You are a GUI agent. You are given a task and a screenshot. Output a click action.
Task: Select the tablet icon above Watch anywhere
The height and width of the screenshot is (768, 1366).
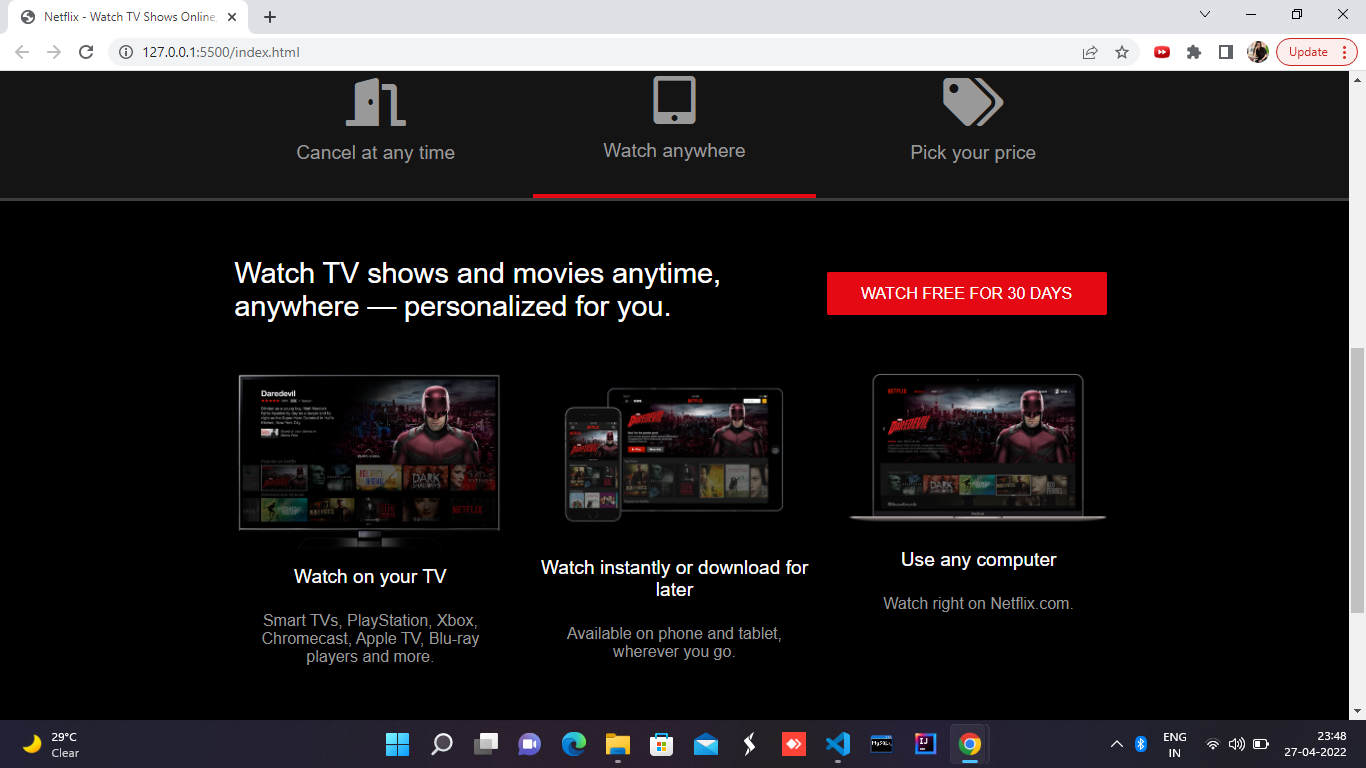[674, 99]
